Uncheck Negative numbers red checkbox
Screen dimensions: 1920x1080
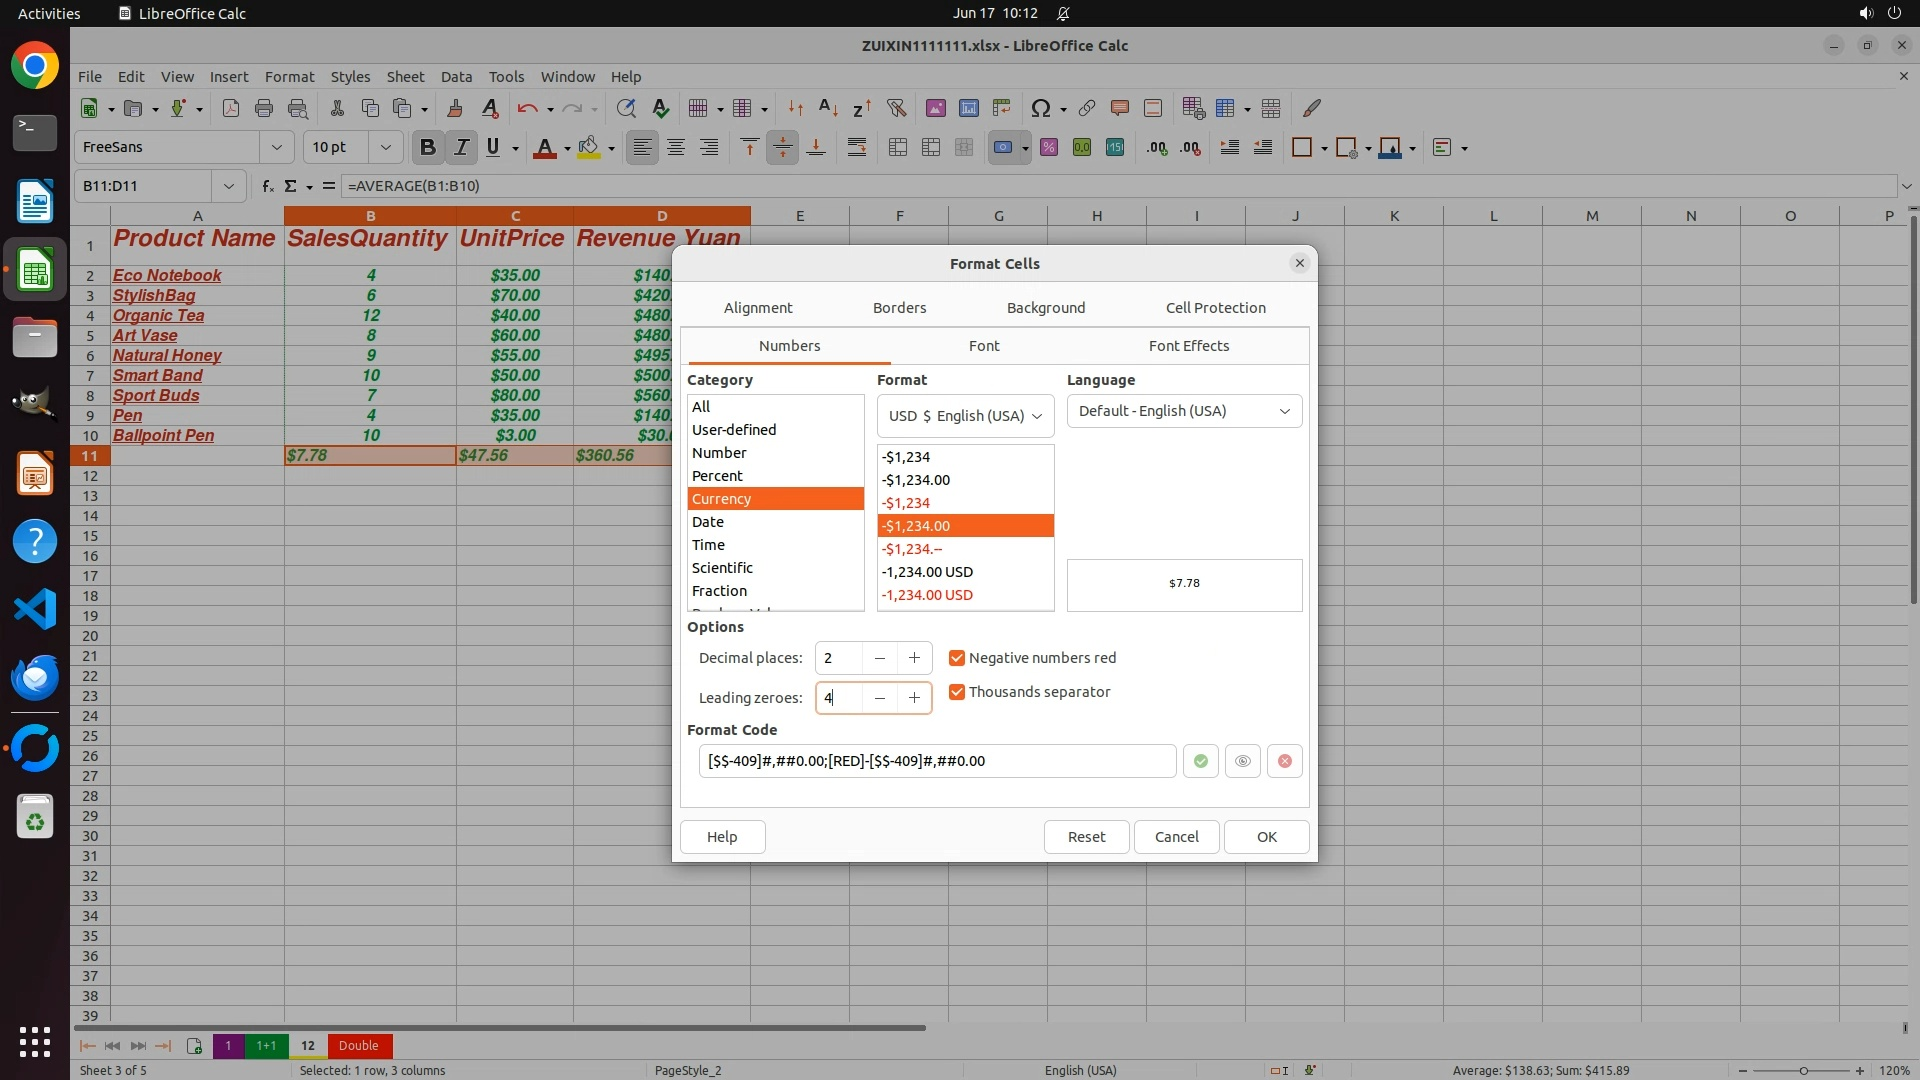(957, 658)
